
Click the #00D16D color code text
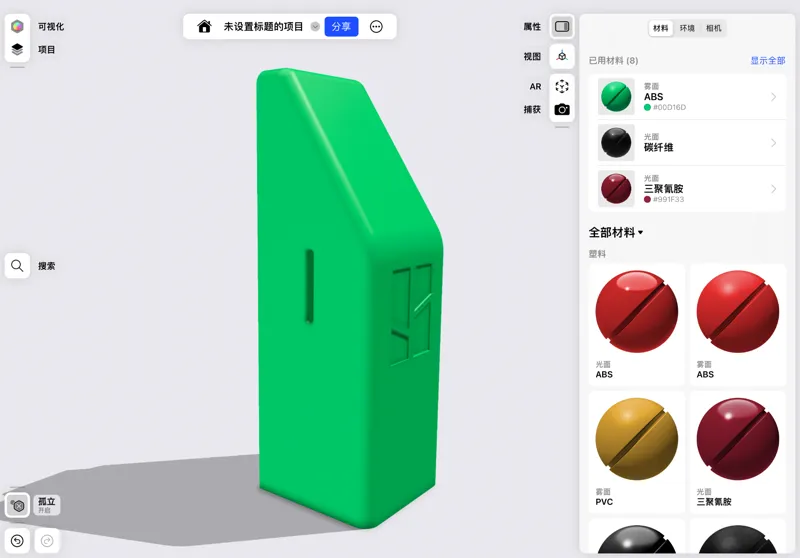(669, 107)
